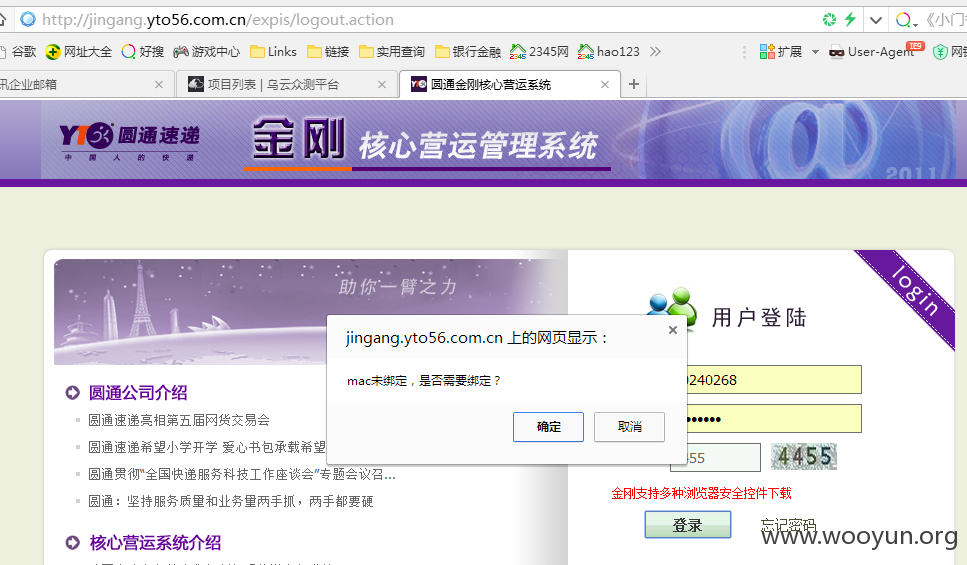Open 圆通：坚持服务质量和业务量两手抓 news item
Screen dimensions: 967x565
(231, 501)
